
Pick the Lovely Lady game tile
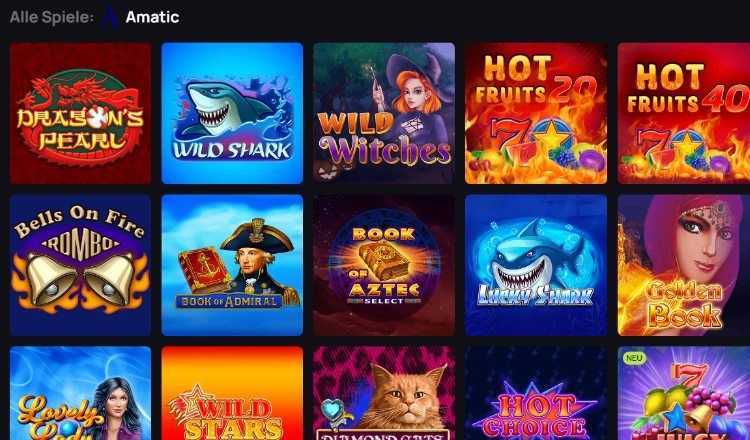[x=80, y=393]
